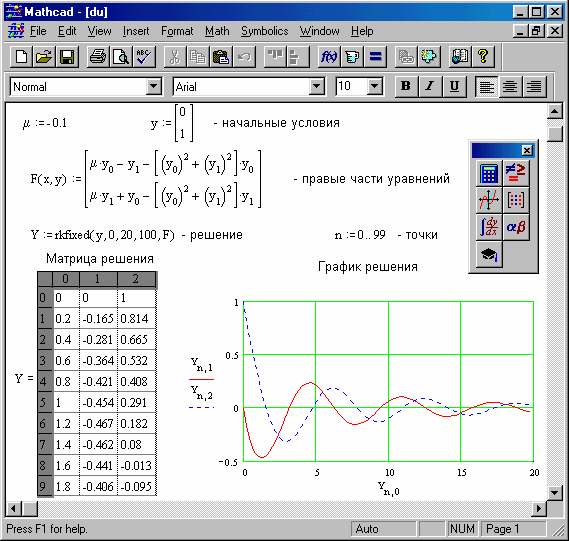Click the Cut scissors icon
This screenshot has height=541, width=569.
(175, 57)
